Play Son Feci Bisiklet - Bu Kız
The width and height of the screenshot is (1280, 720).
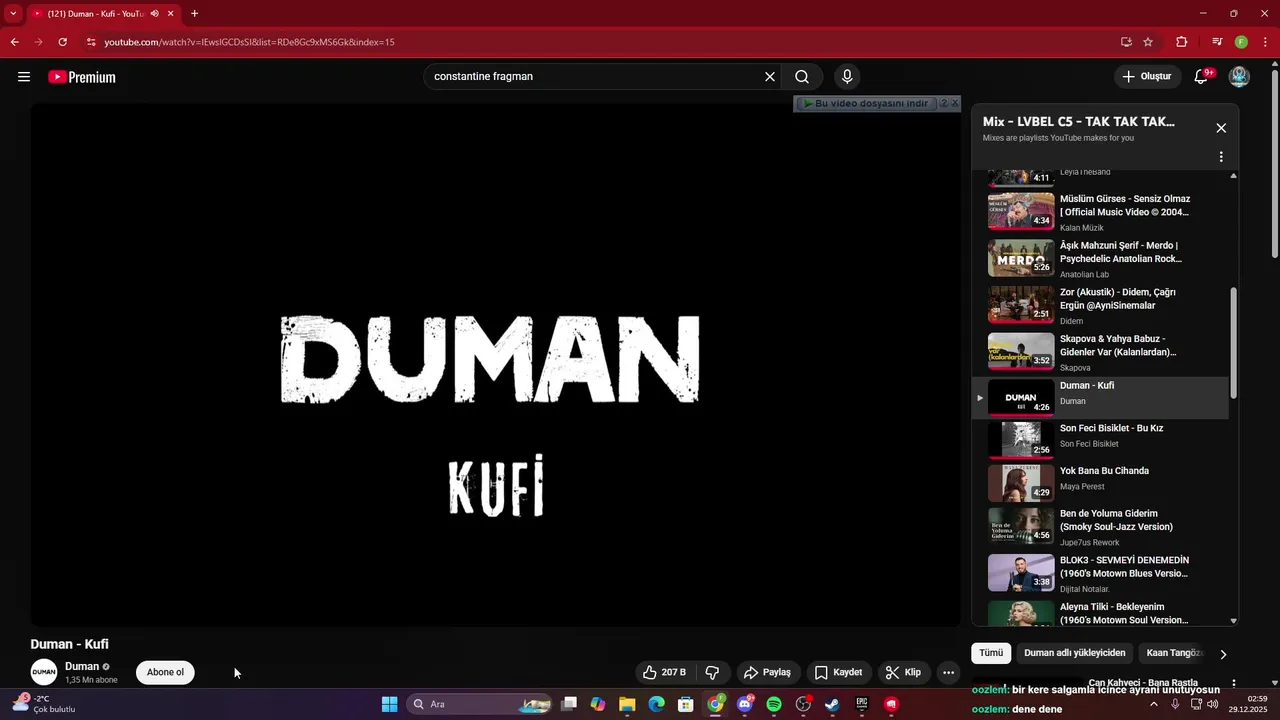coord(1100,440)
